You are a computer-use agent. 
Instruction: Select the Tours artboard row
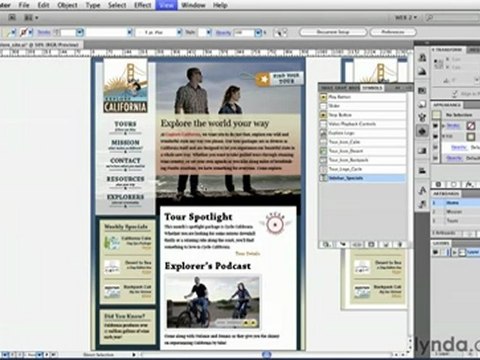coord(456,221)
